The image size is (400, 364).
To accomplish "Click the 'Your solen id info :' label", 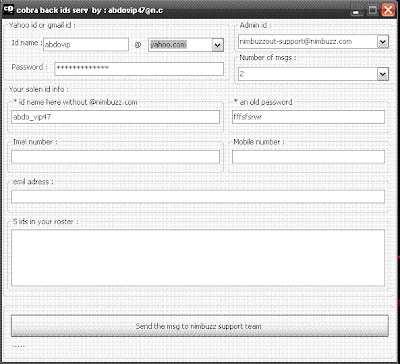I will [x=39, y=89].
